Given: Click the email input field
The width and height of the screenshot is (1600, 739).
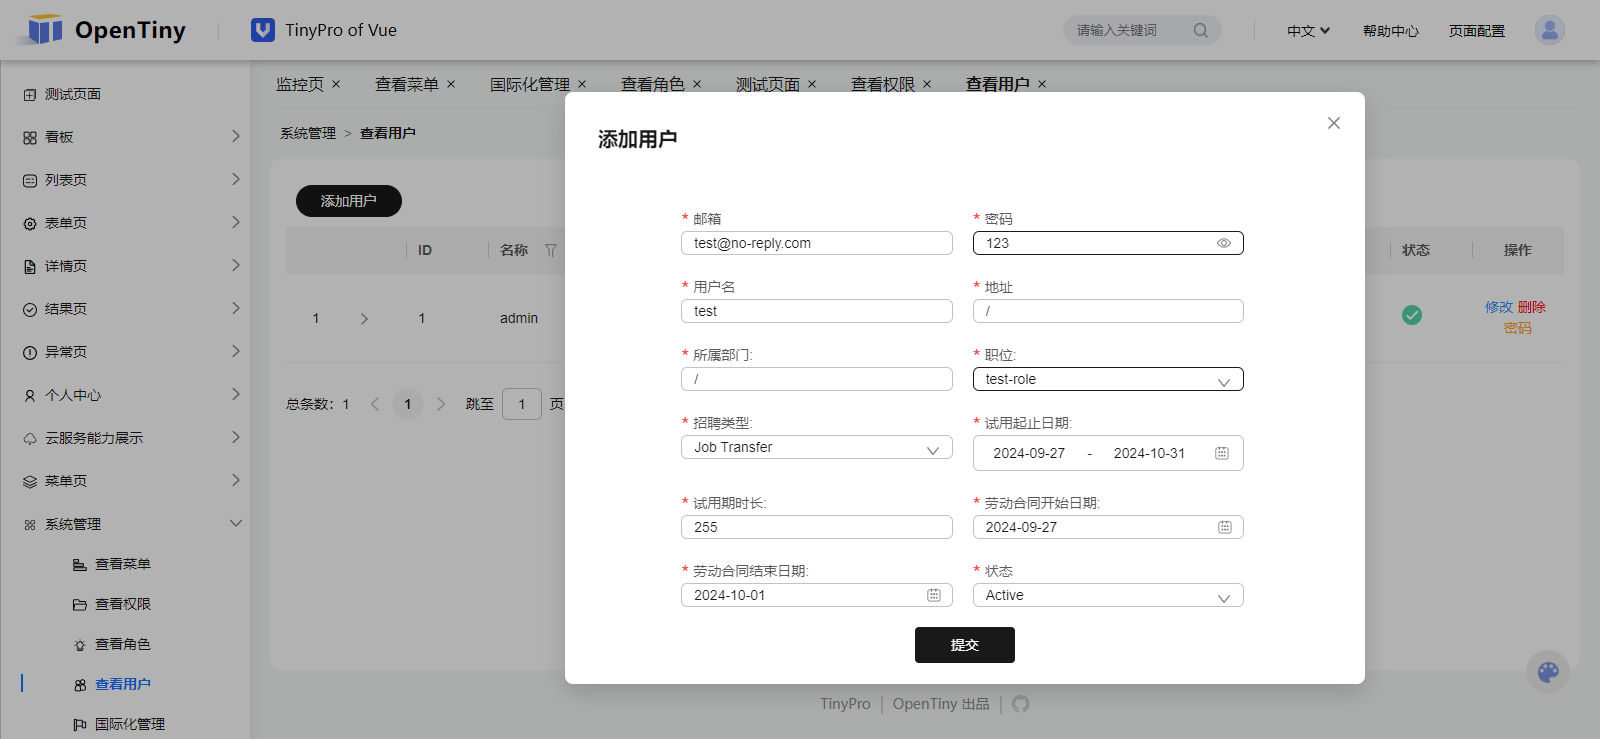Looking at the screenshot, I should (x=817, y=243).
